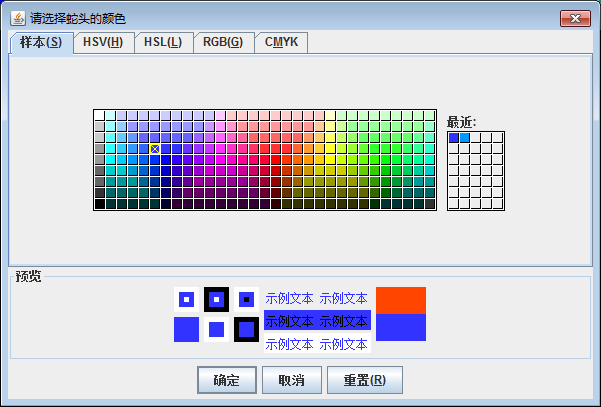Click the highlighted 示例文本 row on blue background

(x=317, y=320)
